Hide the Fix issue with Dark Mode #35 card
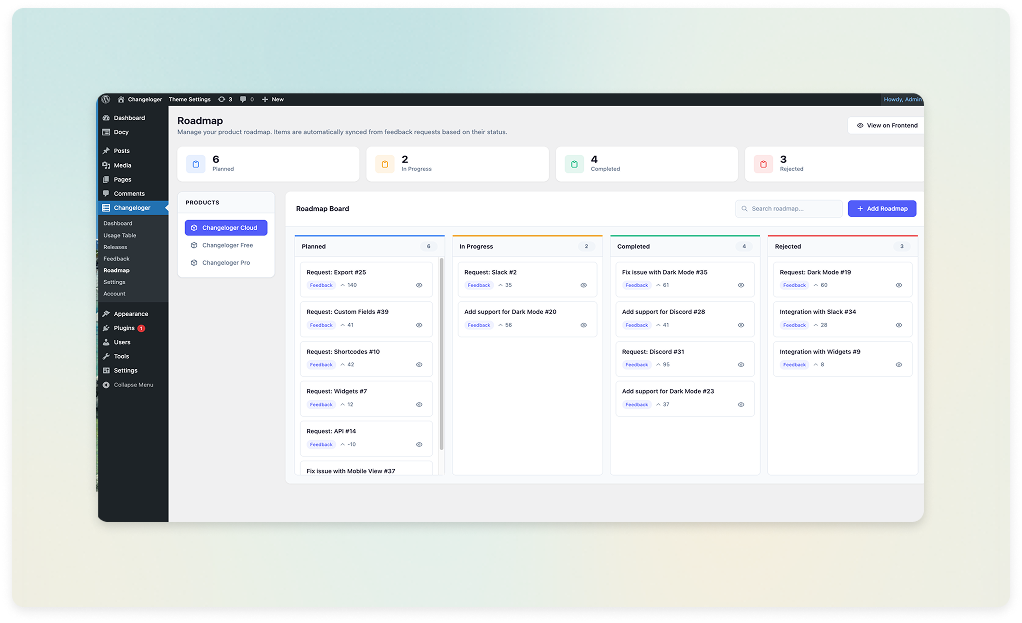 coord(741,284)
